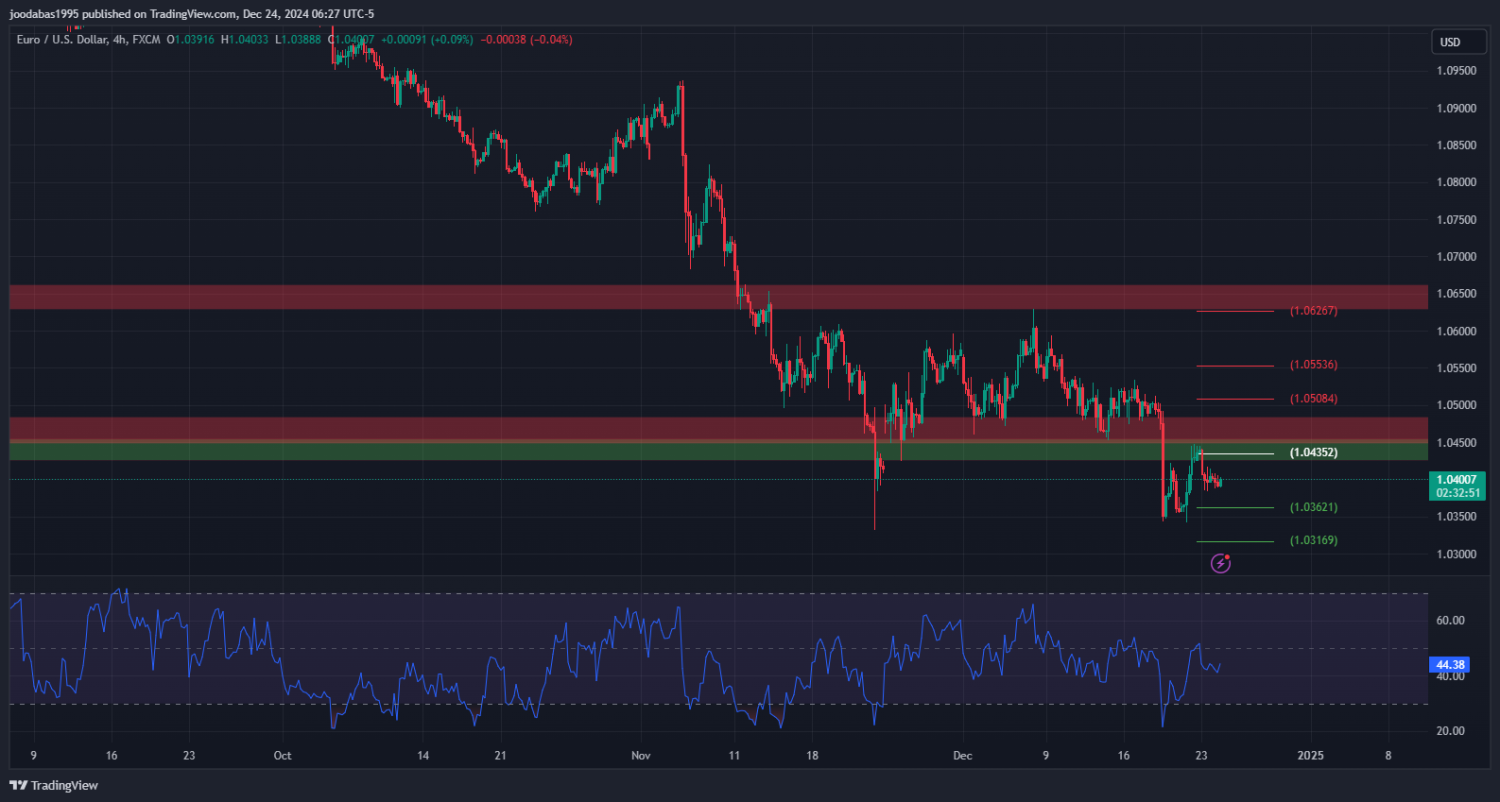Click the red level label (1.05084)
1500x802 pixels.
(1313, 399)
